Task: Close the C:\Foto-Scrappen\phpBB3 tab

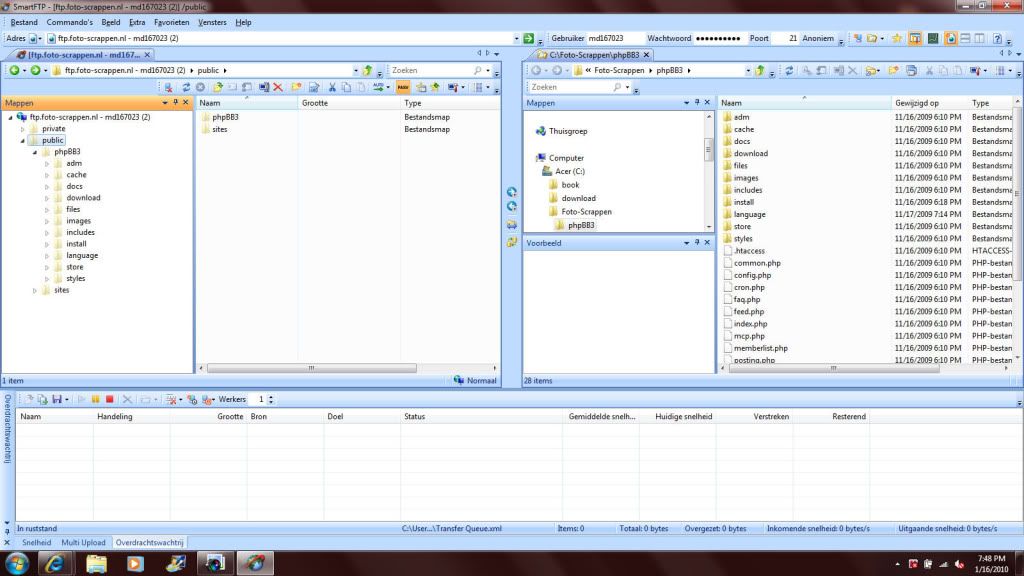Action: click(647, 55)
